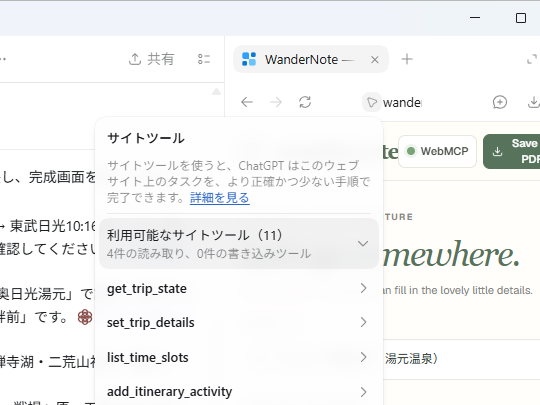Viewport: 540px width, 405px height.
Task: Click the expand panel icon
Action: (532, 59)
